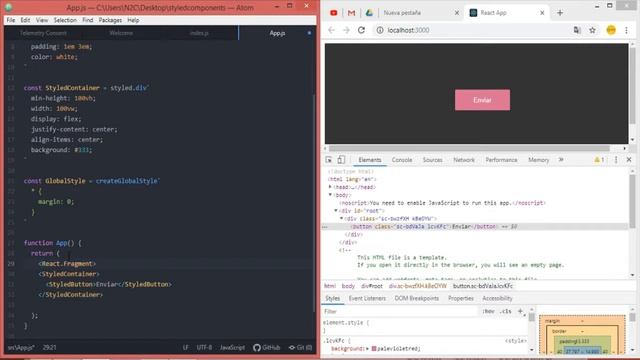Open the File menu in Atom

tap(11, 20)
